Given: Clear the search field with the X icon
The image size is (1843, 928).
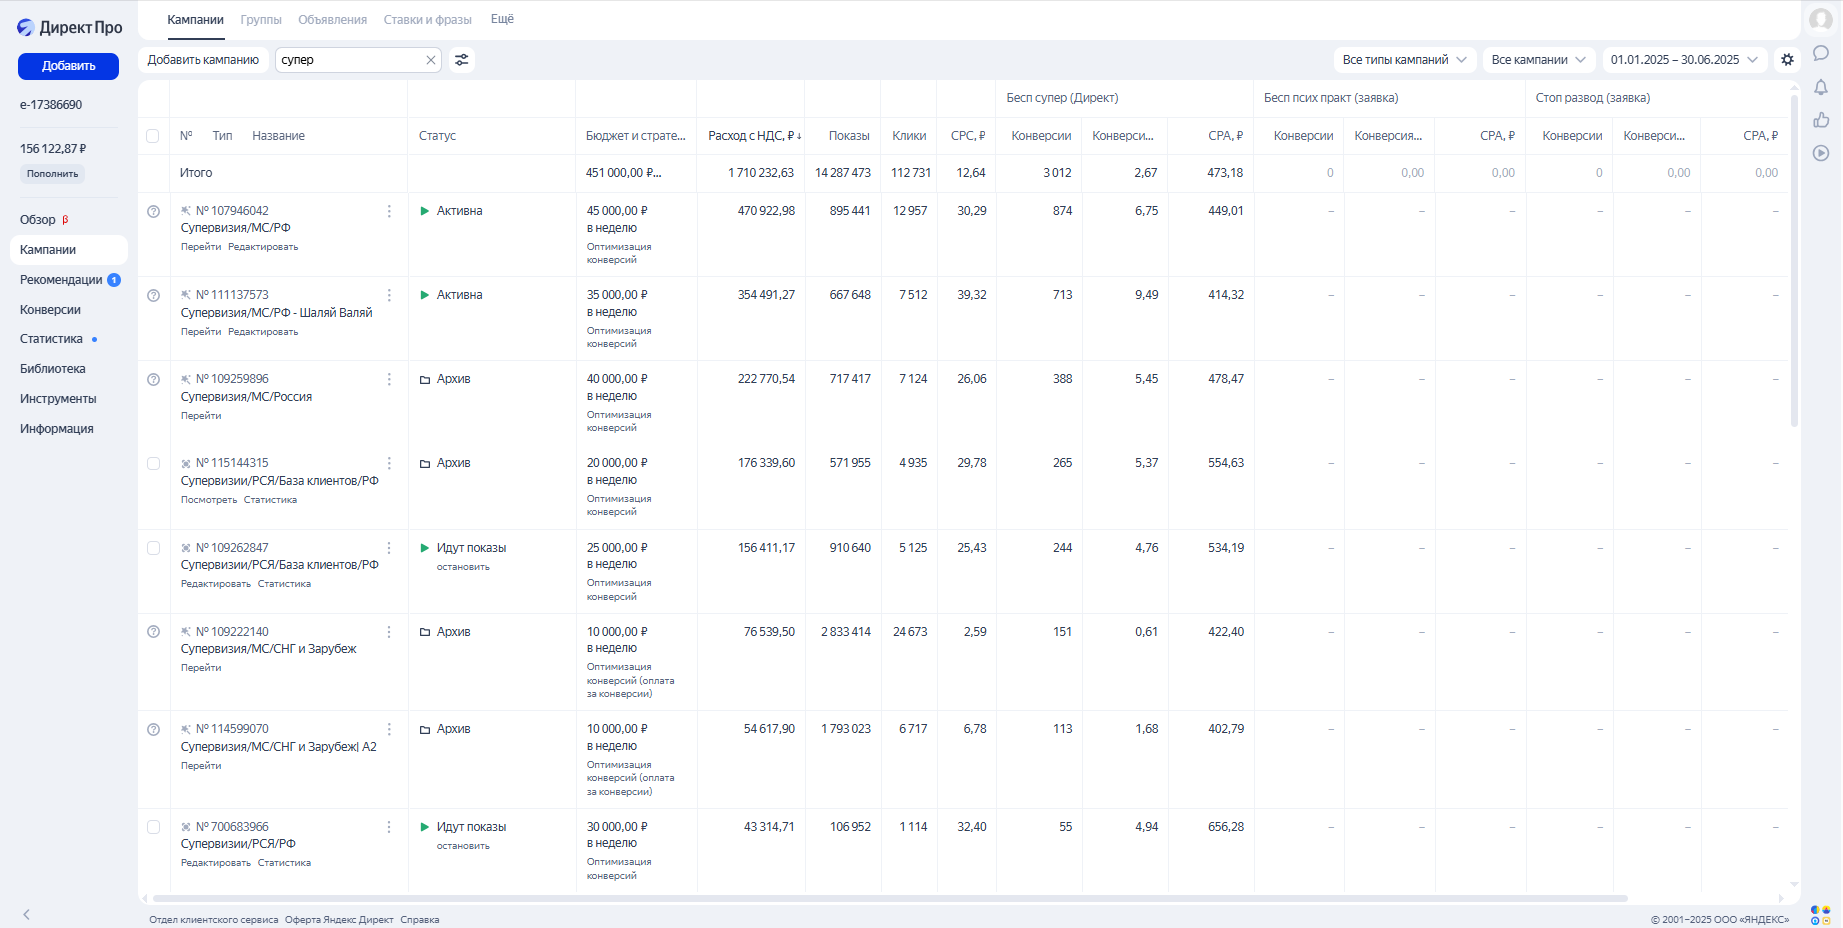Looking at the screenshot, I should click(431, 60).
